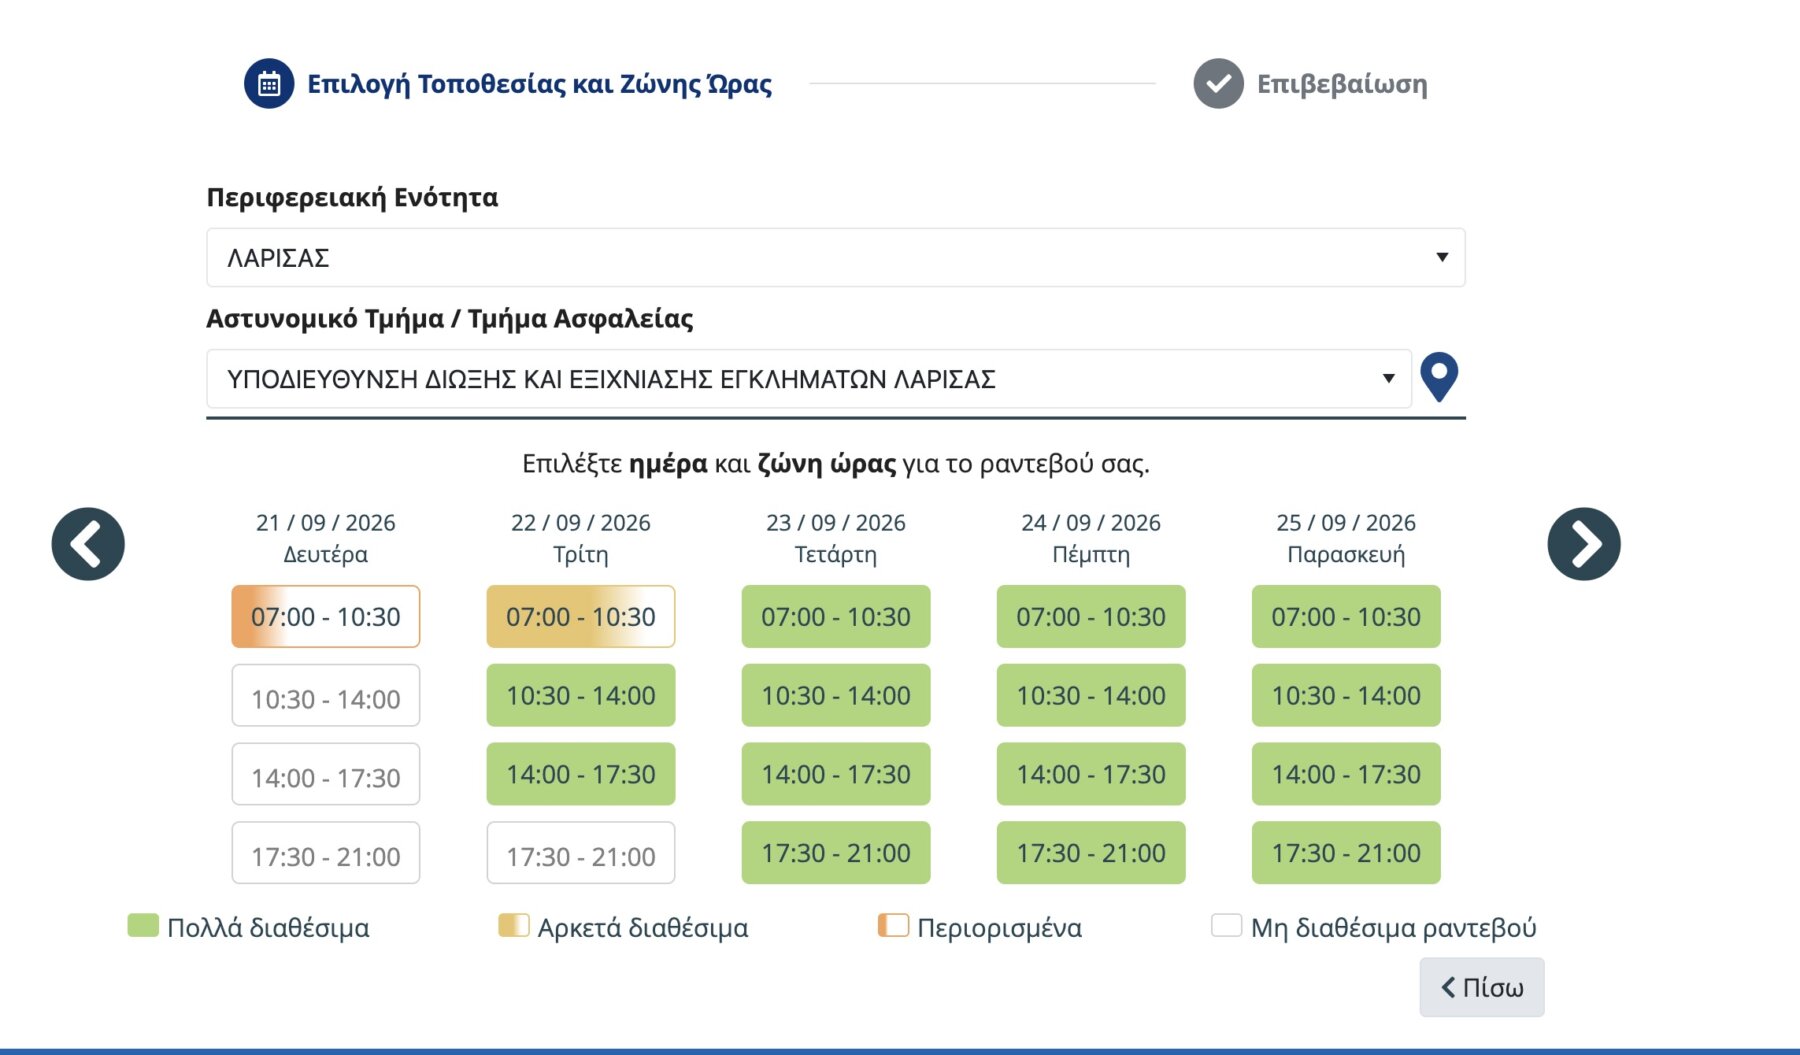The width and height of the screenshot is (1800, 1055).
Task: Click the Επιβεβαίωση checkmark icon
Action: pyautogui.click(x=1218, y=84)
